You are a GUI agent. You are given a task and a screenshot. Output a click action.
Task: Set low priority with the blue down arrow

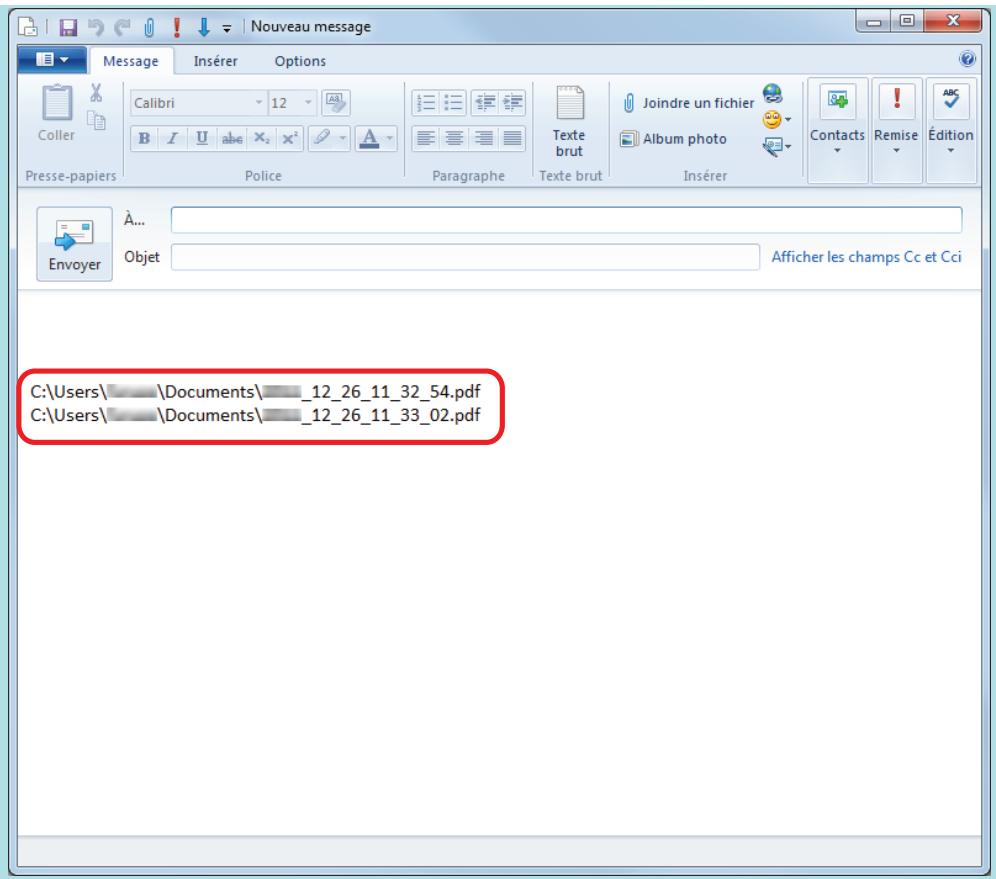(203, 27)
